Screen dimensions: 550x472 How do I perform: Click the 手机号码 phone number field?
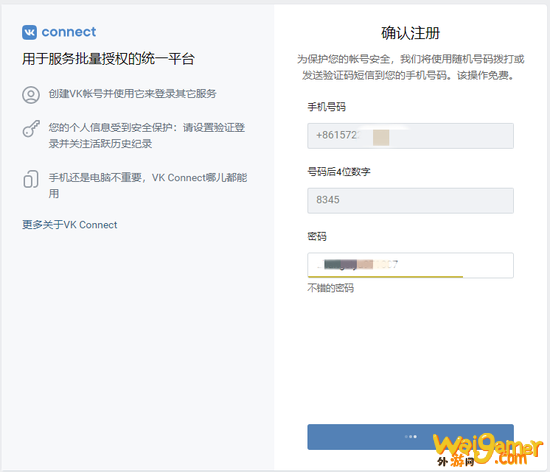click(x=410, y=136)
